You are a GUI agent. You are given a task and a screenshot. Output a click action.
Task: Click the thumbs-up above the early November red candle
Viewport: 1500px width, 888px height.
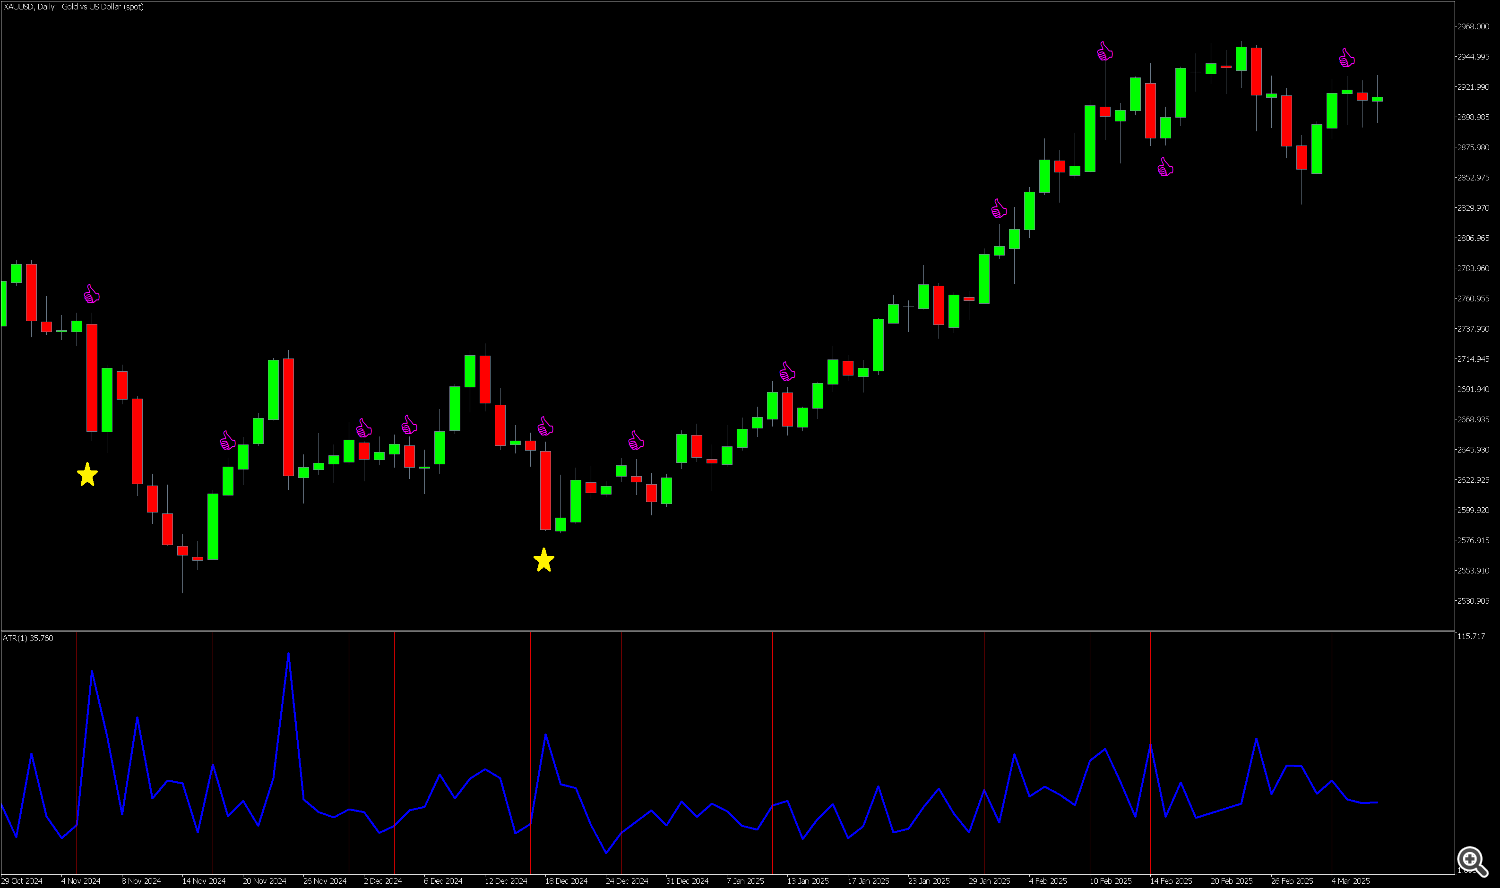pos(92,294)
